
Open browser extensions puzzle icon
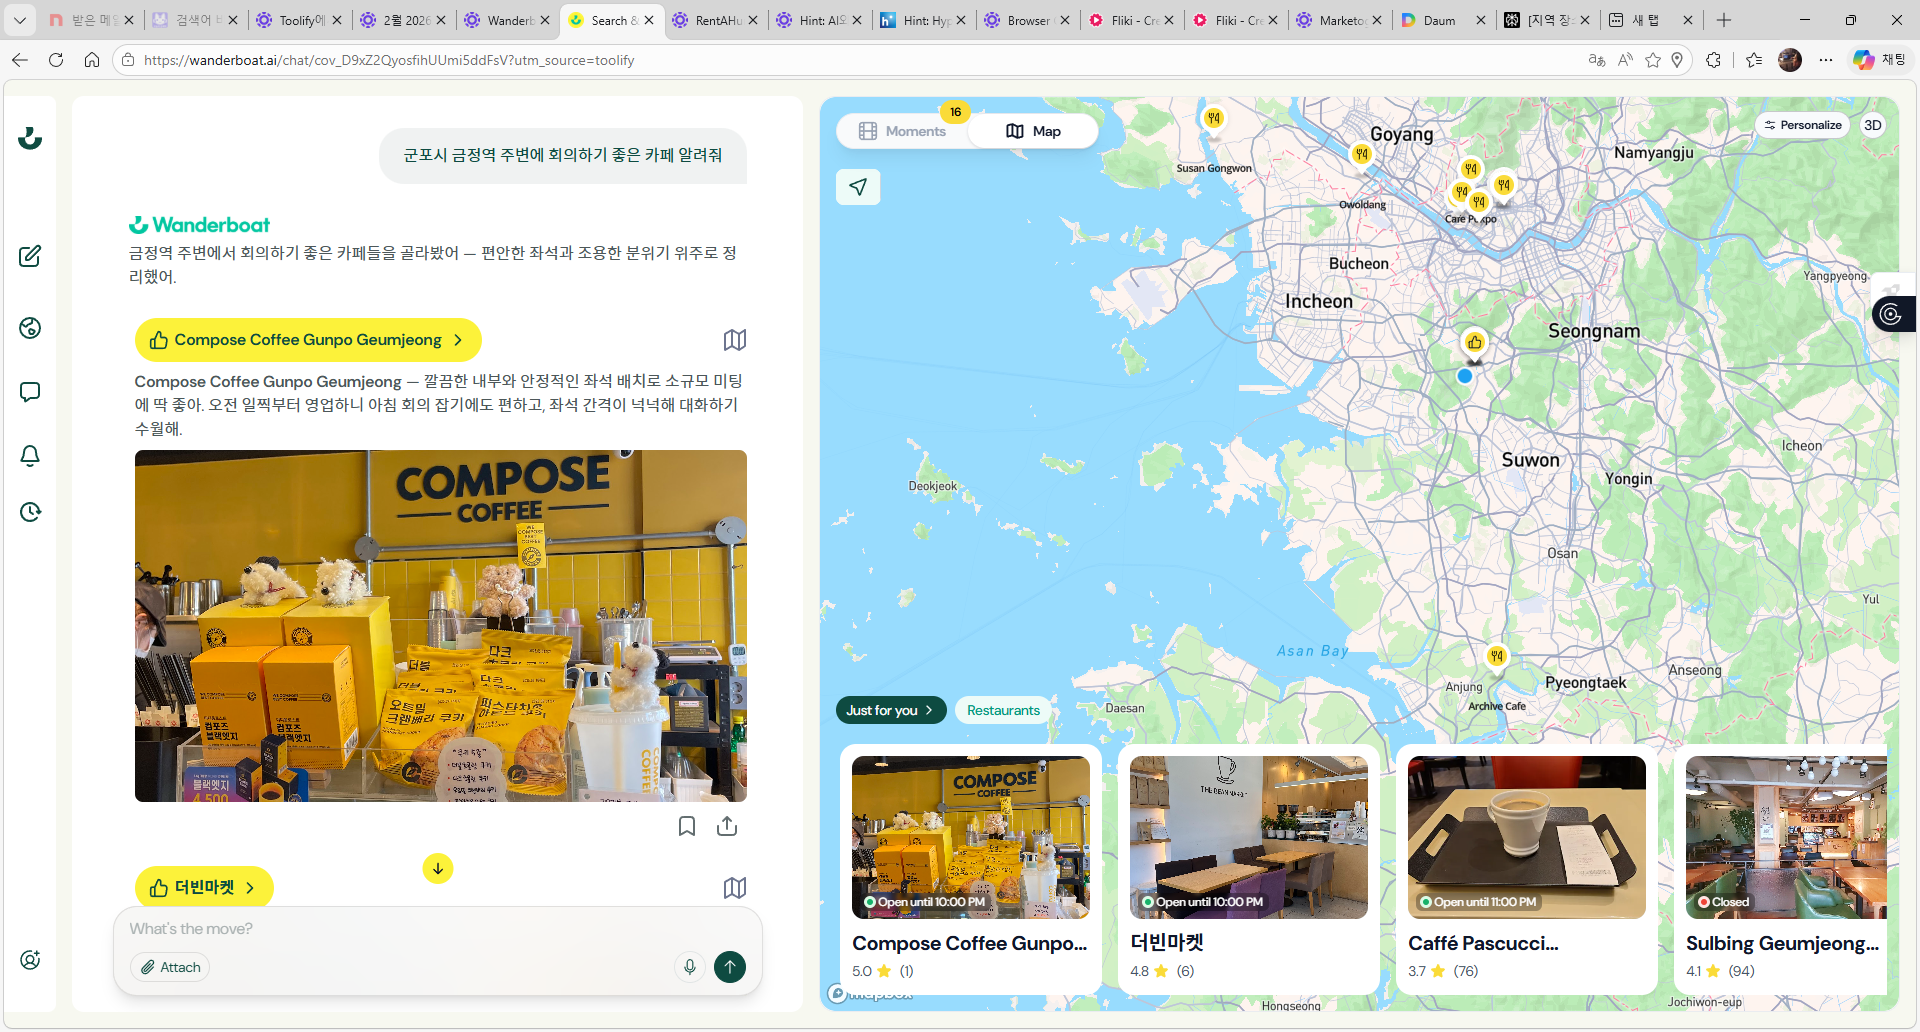coord(1714,60)
